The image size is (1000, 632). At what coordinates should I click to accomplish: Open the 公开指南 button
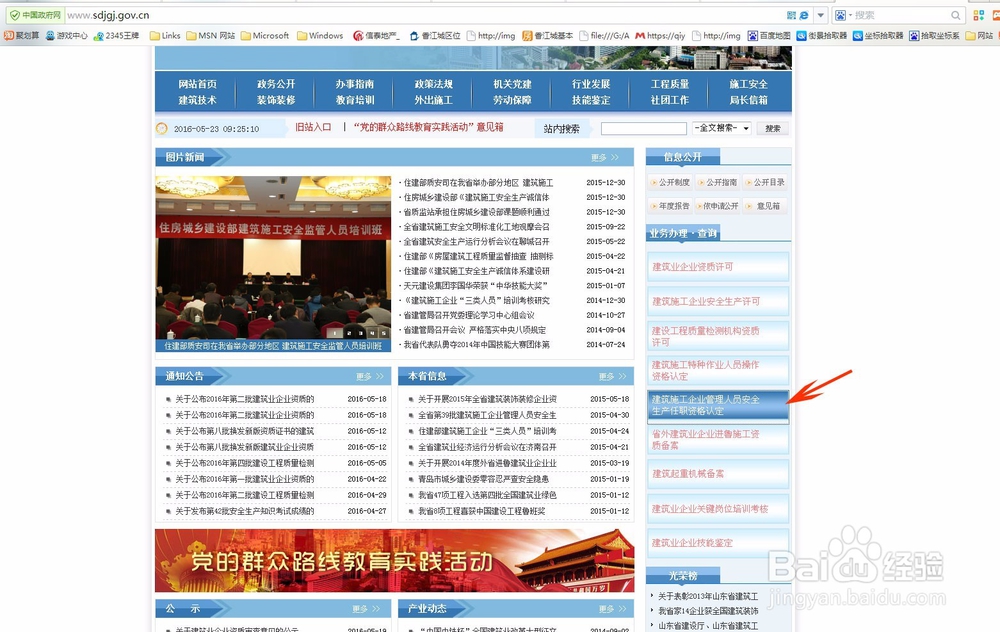(x=717, y=182)
